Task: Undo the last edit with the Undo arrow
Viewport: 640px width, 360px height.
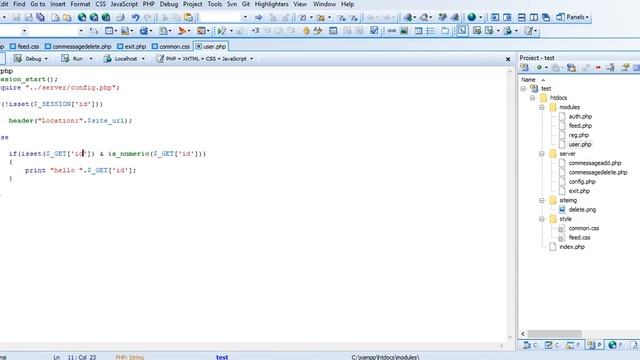Action: click(135, 18)
